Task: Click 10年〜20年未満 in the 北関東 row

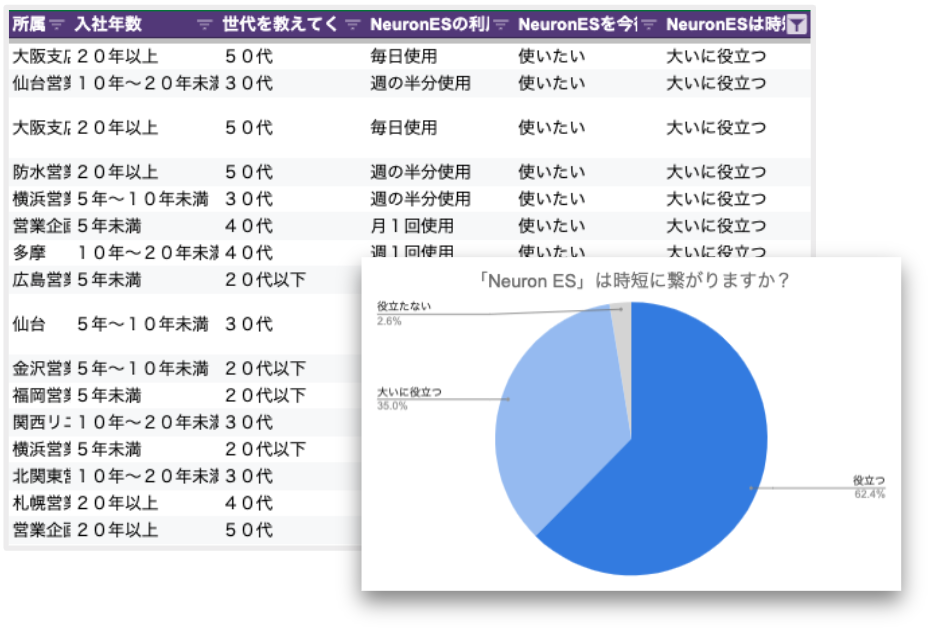Action: [x=148, y=476]
